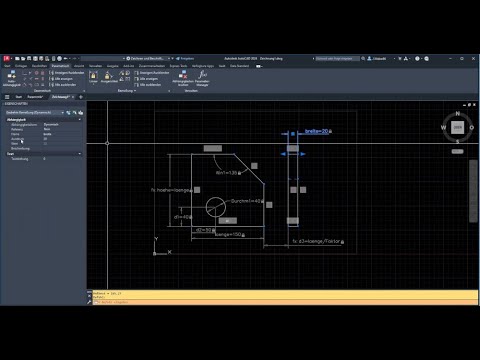
Task: Click the Undo arrow in quick access toolbar
Action: point(66,58)
